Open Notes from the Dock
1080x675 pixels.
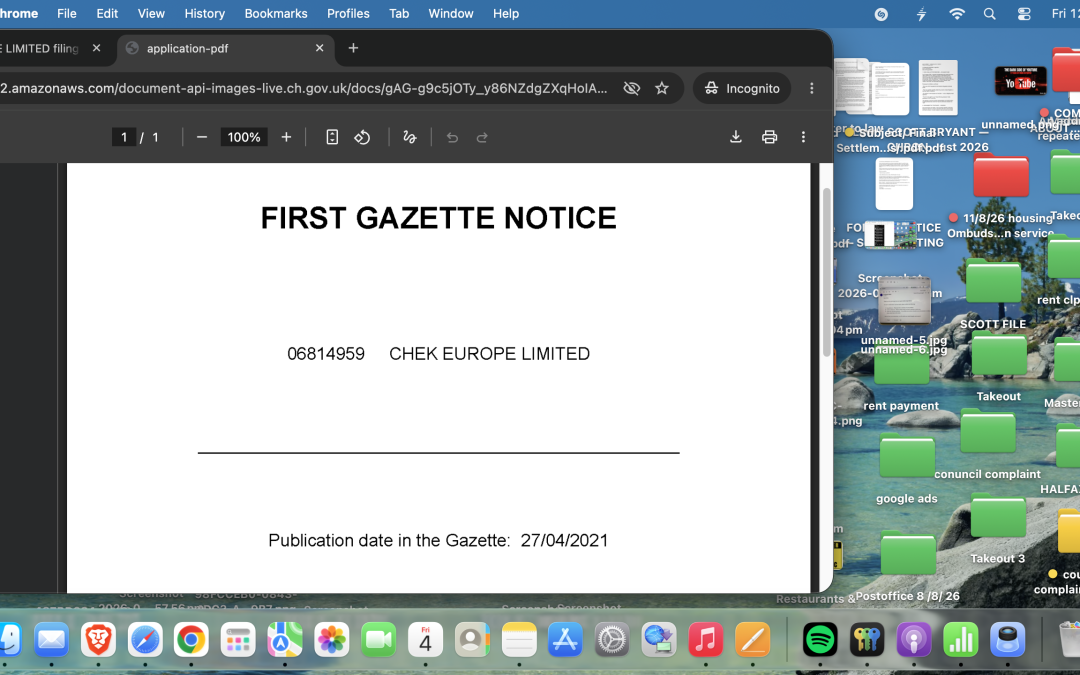tap(519, 640)
